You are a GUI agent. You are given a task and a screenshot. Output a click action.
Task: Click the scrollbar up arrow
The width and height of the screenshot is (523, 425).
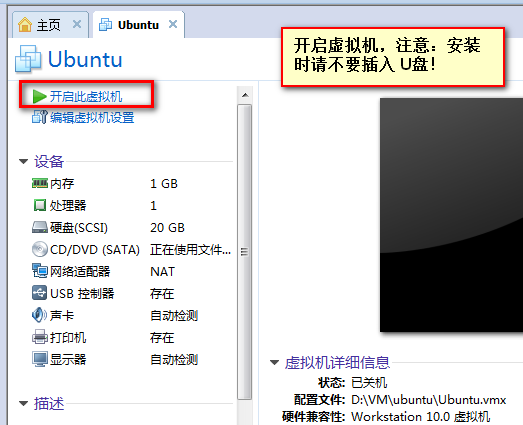245,95
